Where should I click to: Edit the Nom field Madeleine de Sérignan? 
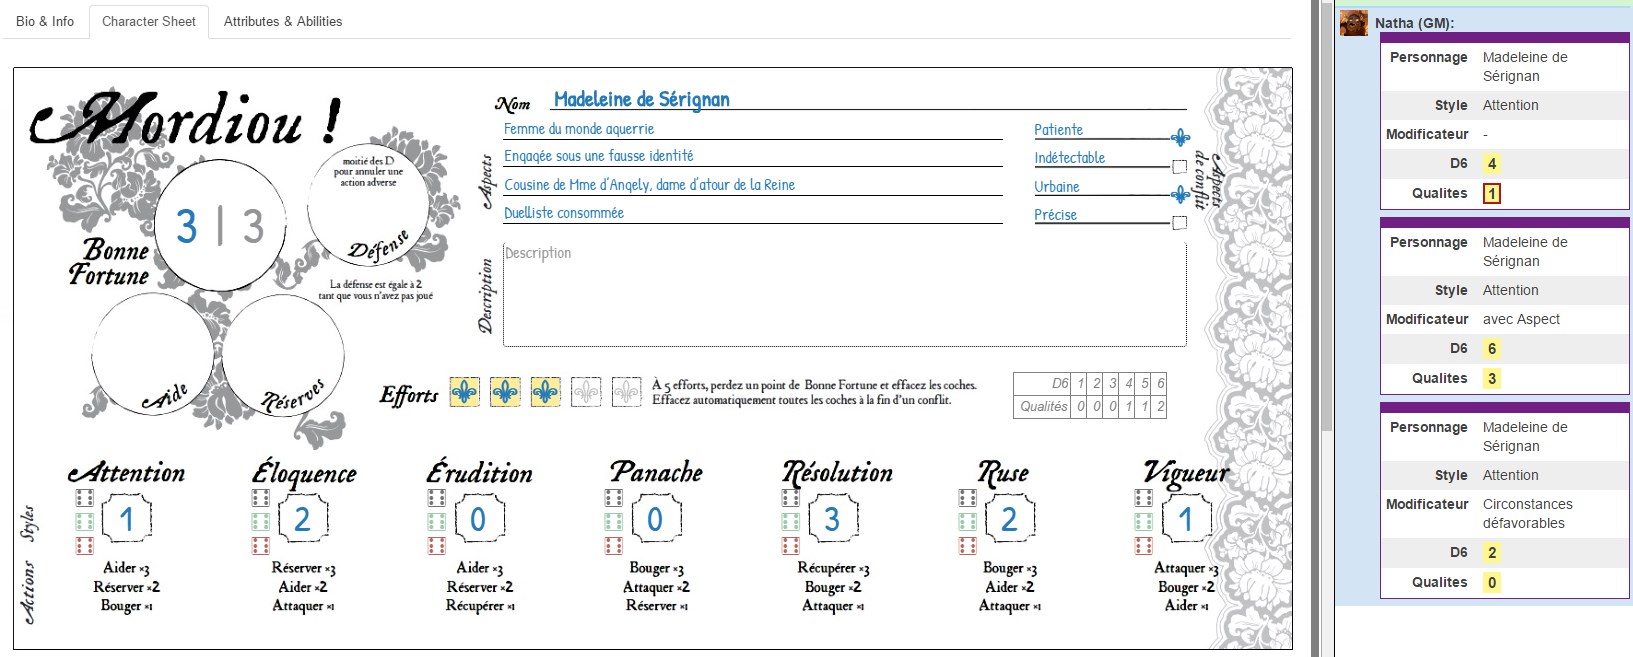868,99
